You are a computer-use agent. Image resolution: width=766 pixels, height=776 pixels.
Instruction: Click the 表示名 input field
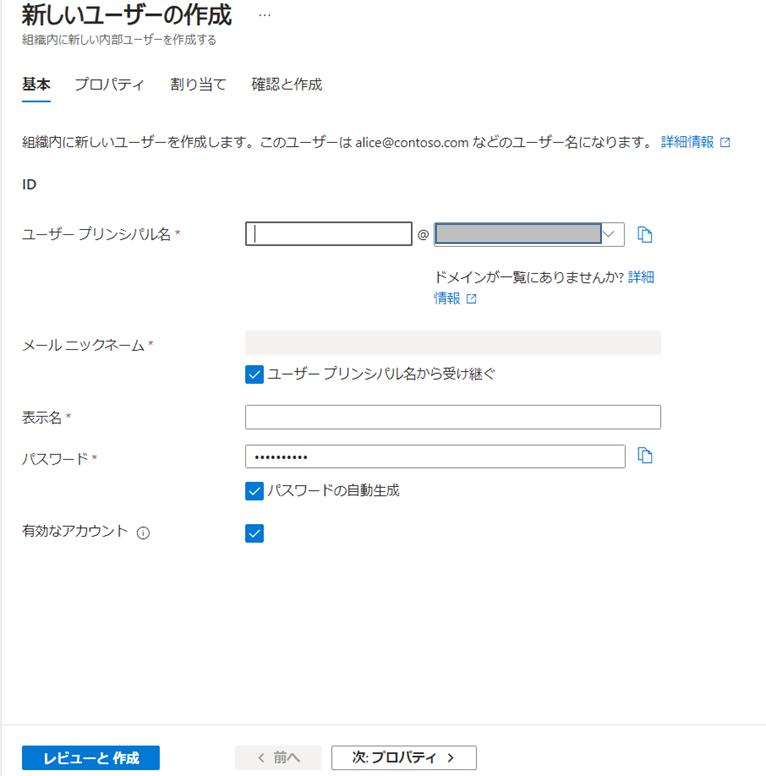tap(453, 417)
